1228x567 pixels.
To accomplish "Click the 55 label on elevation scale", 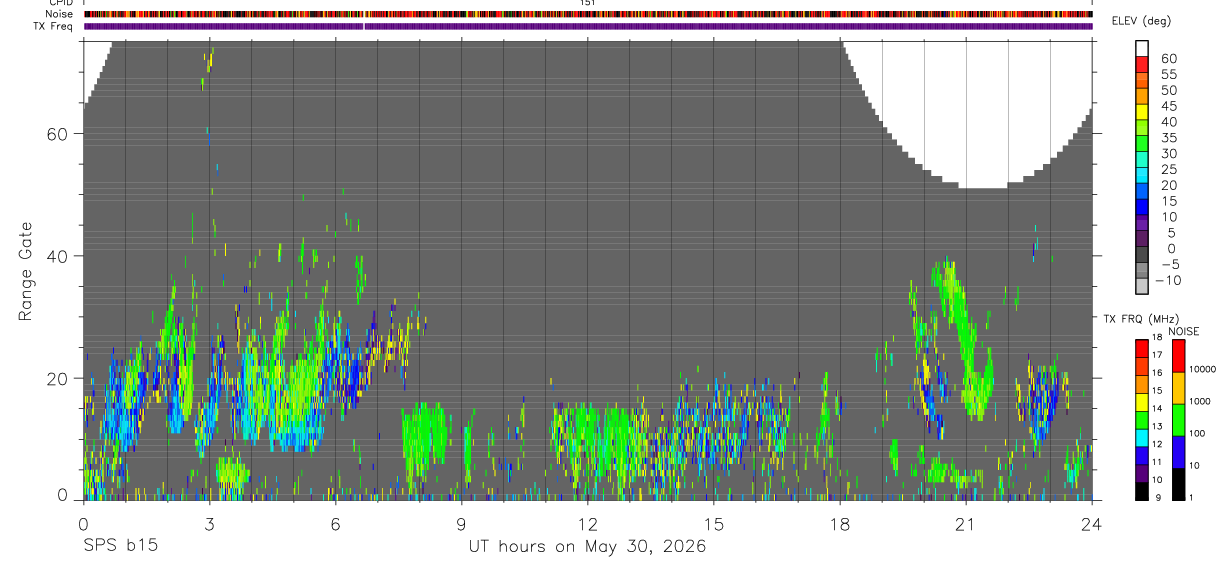I will point(1168,75).
